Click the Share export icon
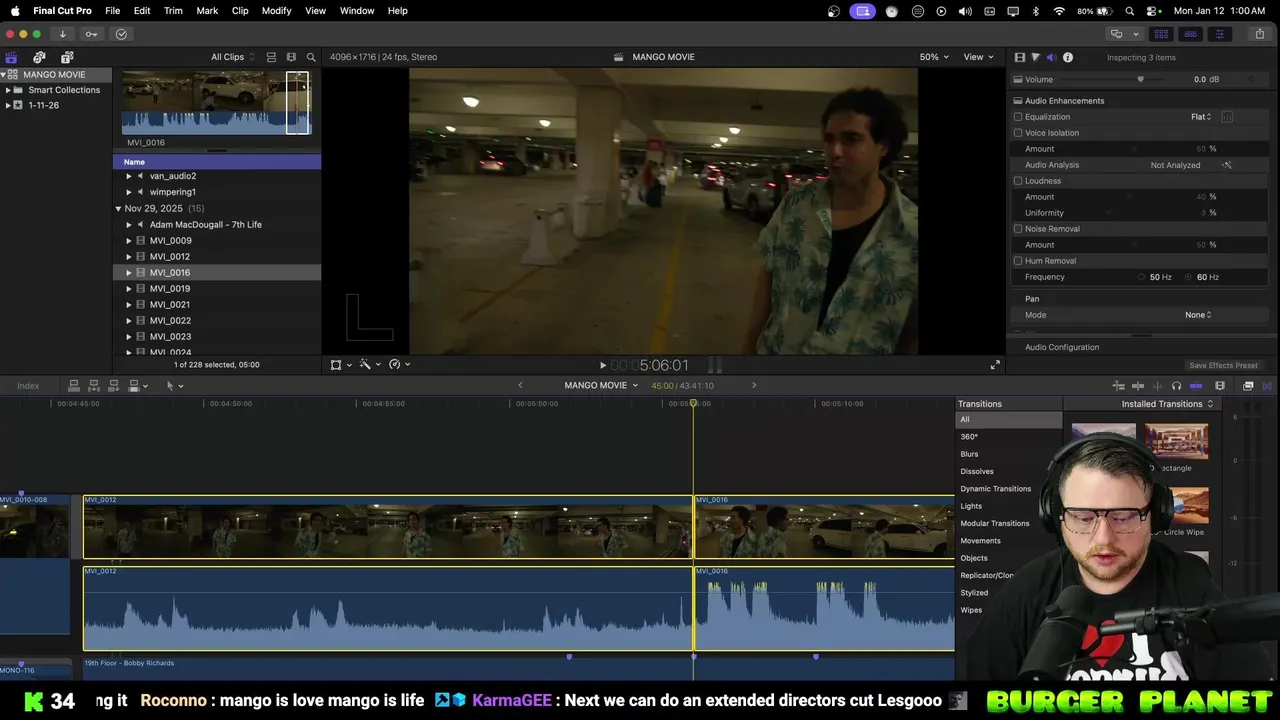 pos(1259,34)
